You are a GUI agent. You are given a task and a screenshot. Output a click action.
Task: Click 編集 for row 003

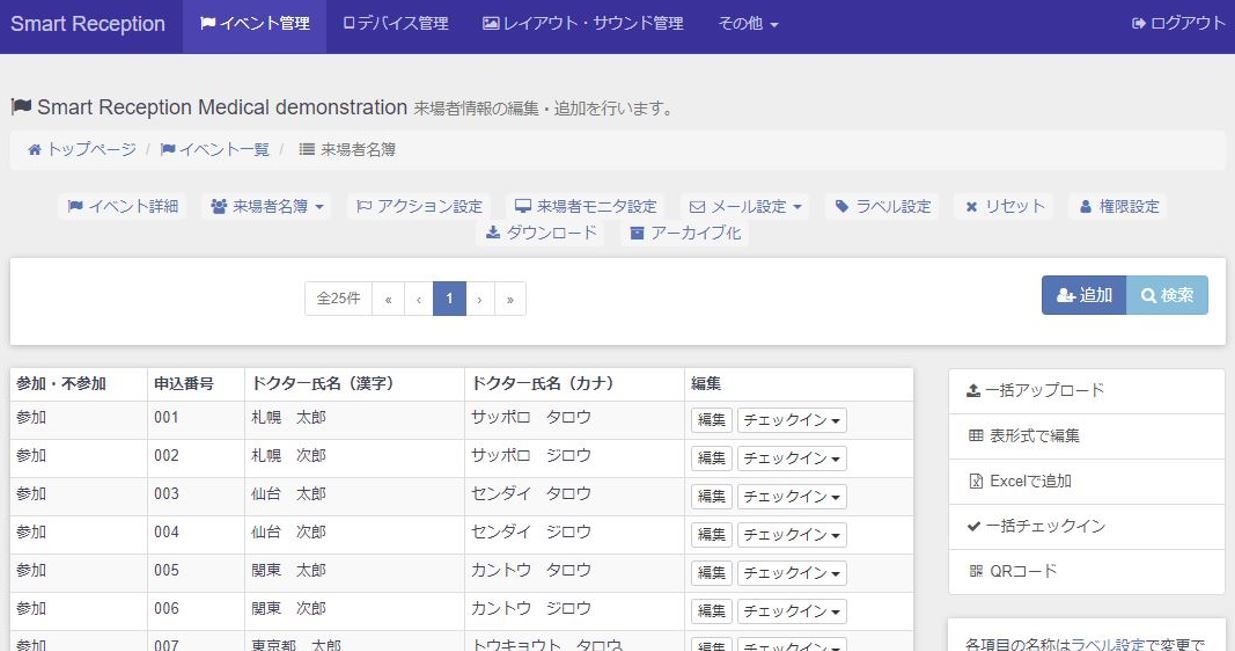tap(711, 496)
